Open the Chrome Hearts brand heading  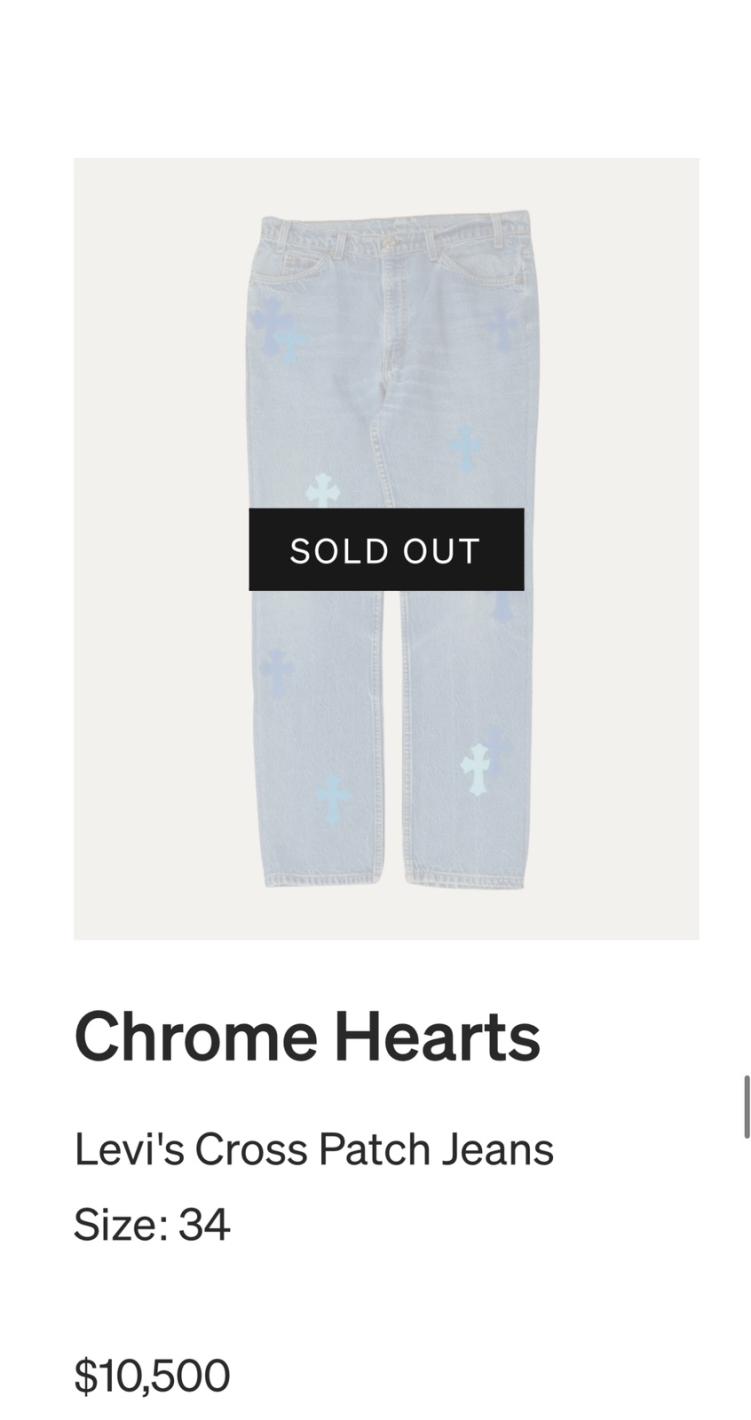[x=307, y=1036]
